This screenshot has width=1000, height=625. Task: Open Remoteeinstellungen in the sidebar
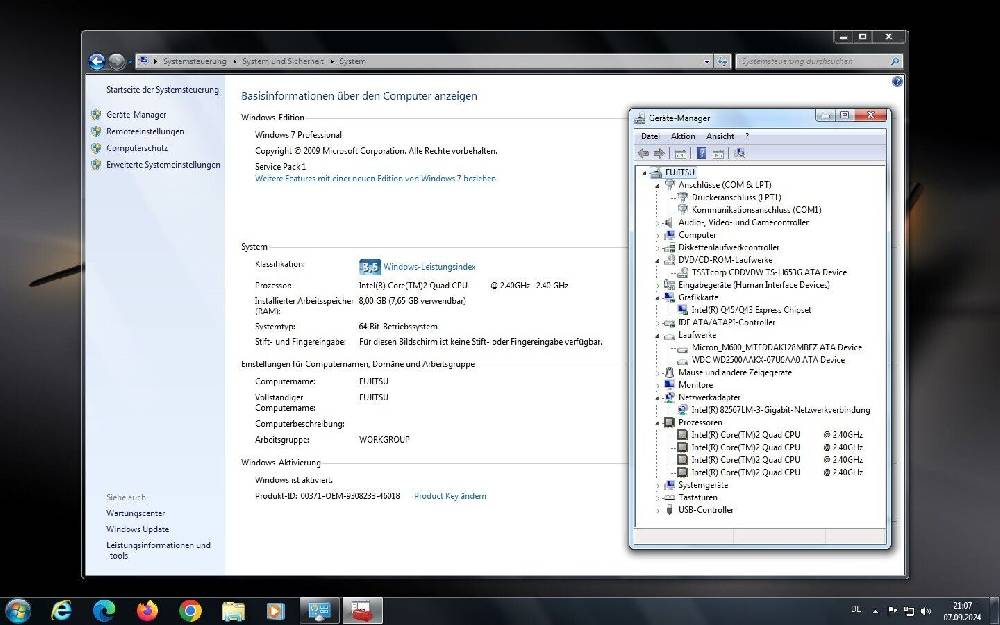point(145,131)
